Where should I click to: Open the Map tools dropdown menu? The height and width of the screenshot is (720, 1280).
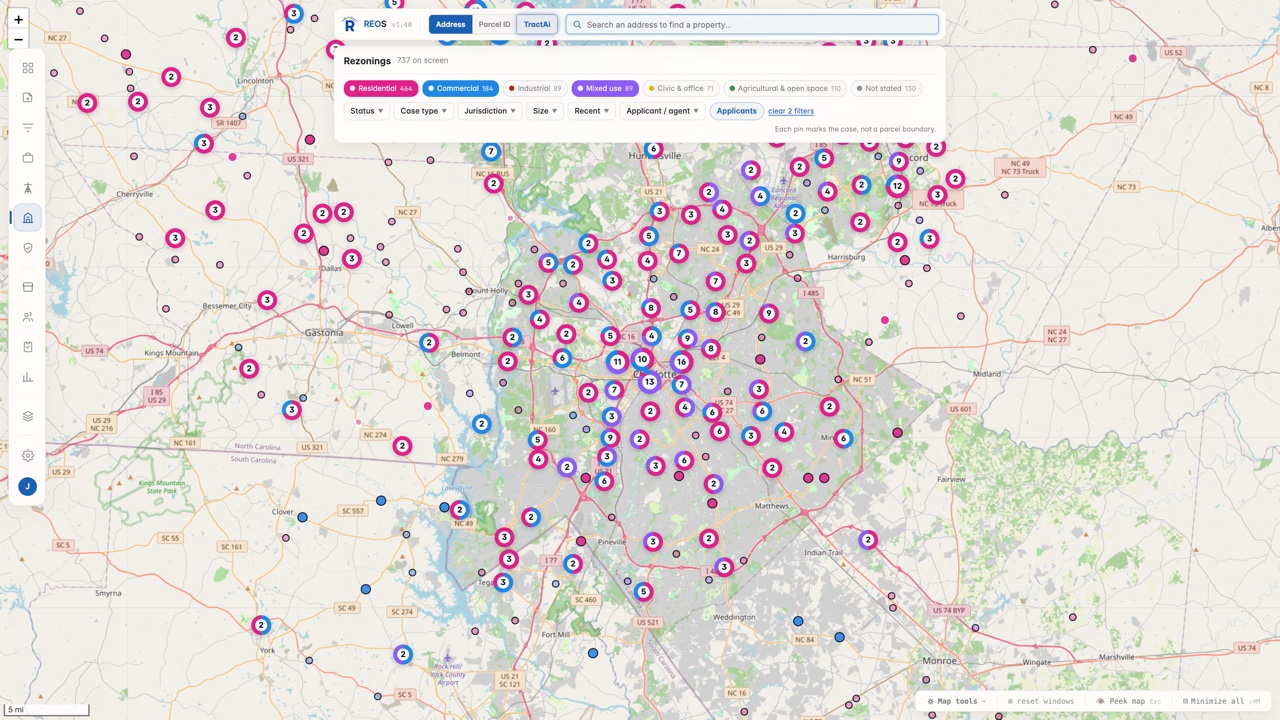click(x=956, y=701)
